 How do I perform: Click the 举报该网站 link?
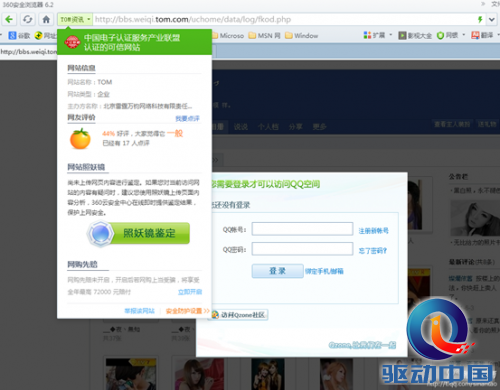click(x=139, y=311)
